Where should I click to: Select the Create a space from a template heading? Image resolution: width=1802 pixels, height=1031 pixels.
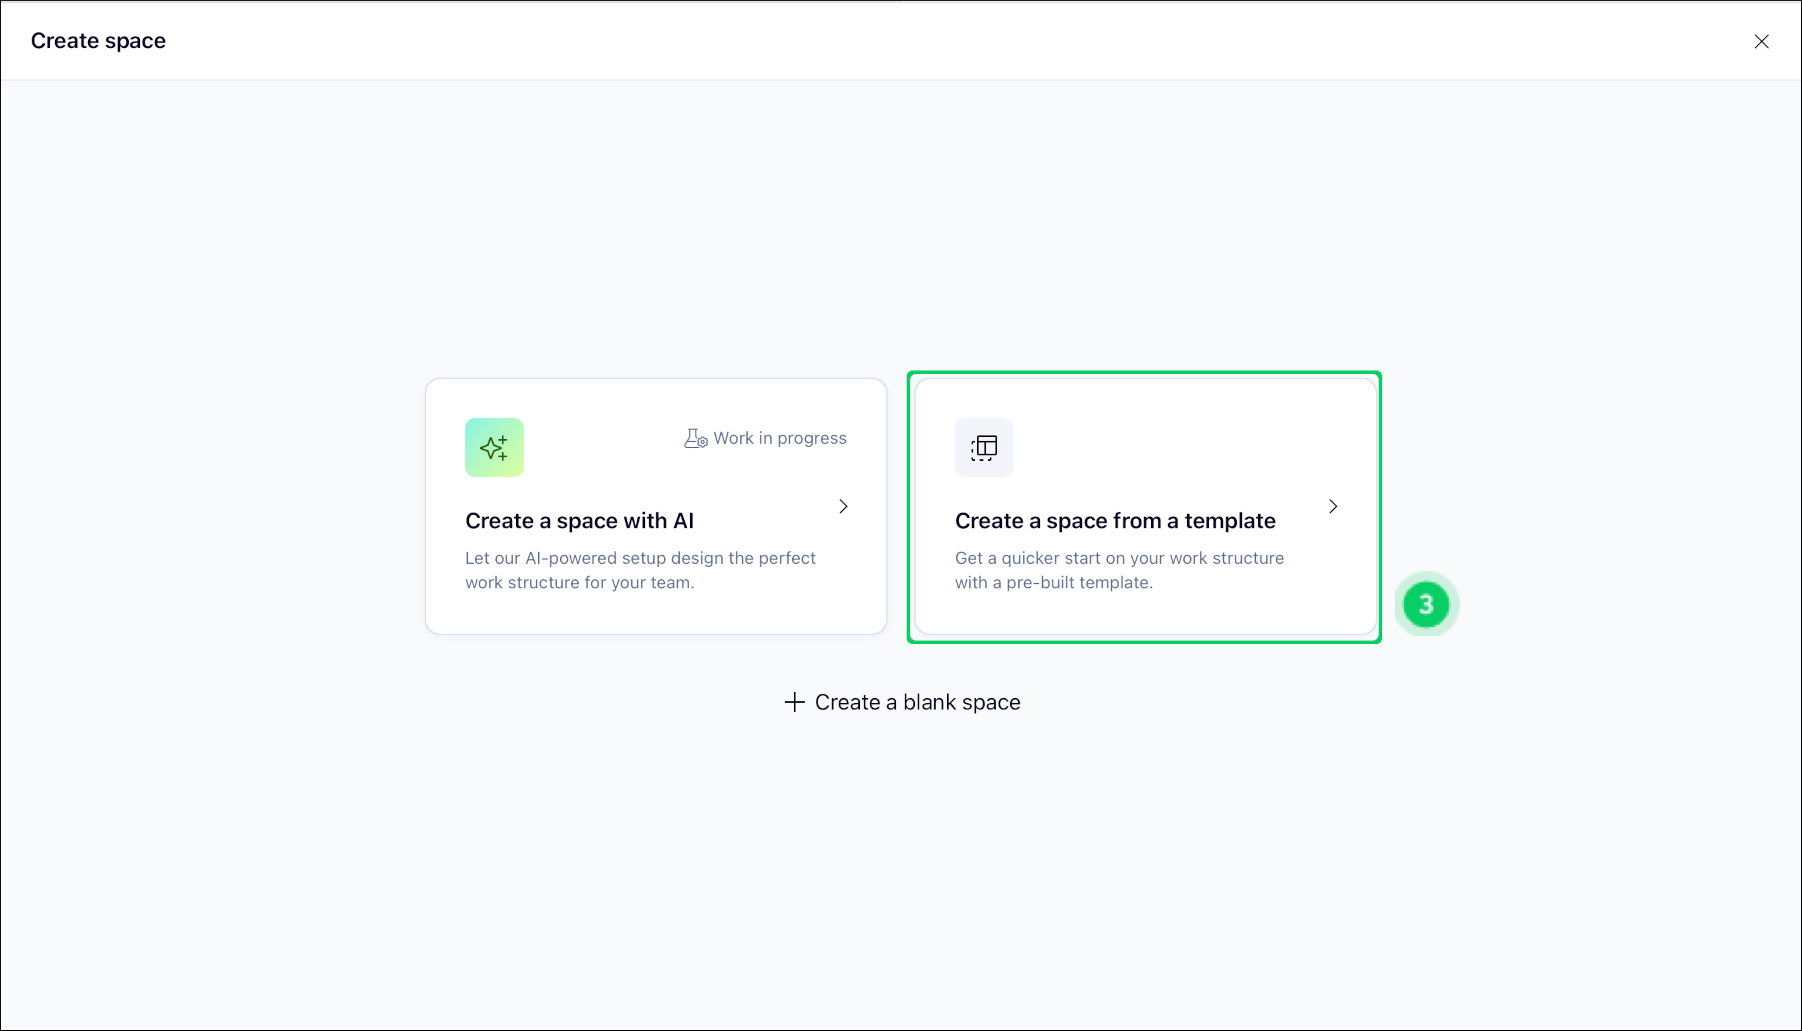[1115, 521]
